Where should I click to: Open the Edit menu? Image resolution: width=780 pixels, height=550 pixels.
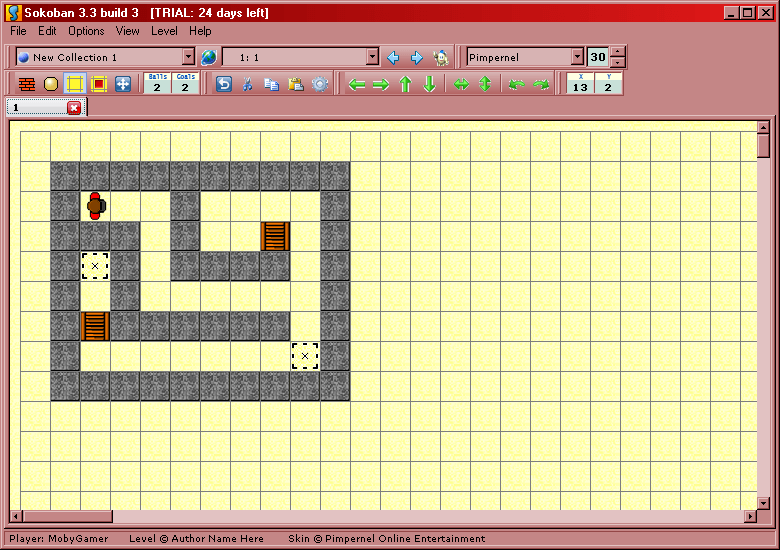pos(47,31)
